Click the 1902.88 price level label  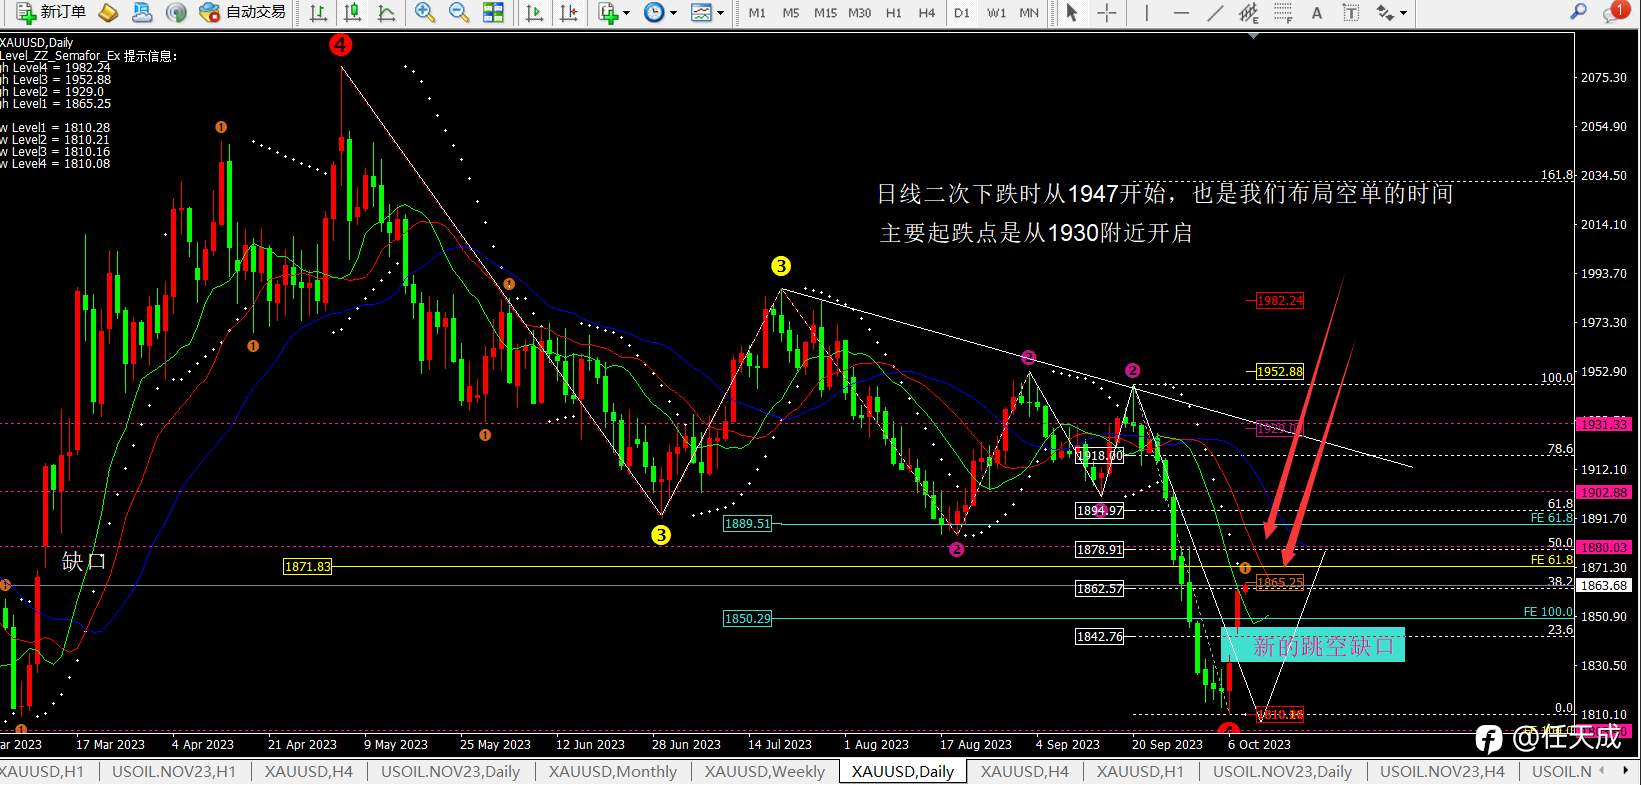[1604, 492]
